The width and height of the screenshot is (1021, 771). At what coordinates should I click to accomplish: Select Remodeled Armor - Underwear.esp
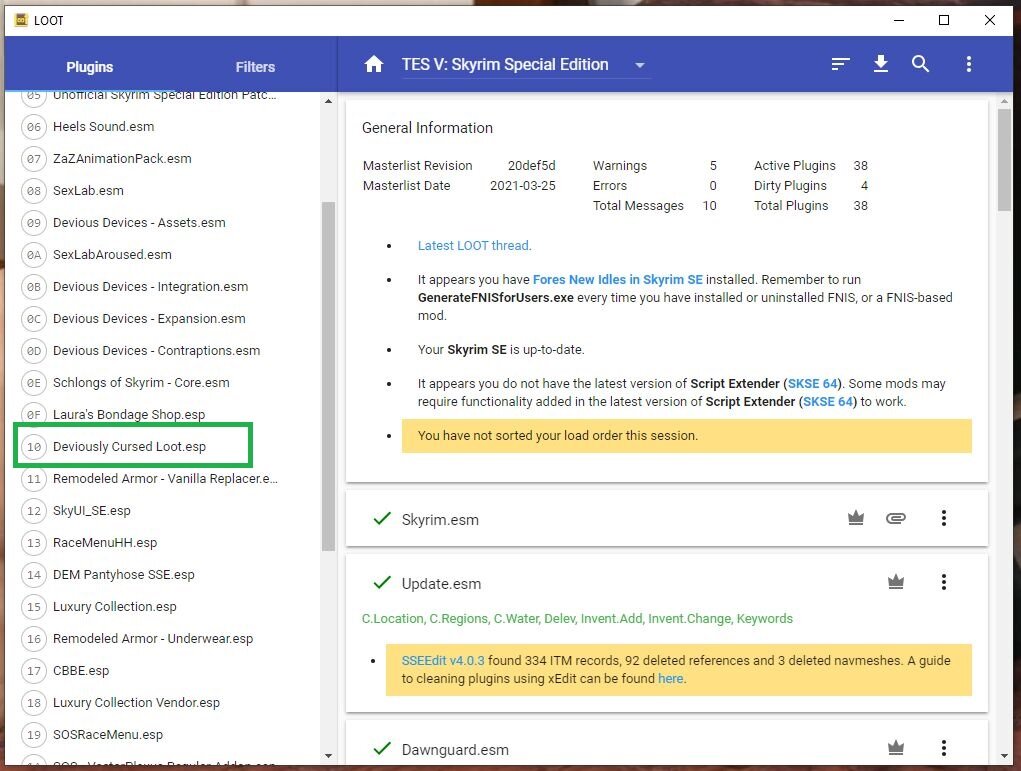[x=153, y=638]
